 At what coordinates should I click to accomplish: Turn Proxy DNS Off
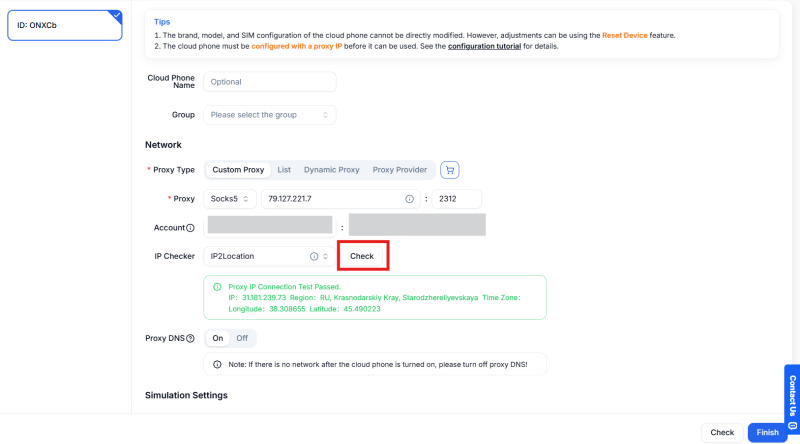pyautogui.click(x=242, y=338)
